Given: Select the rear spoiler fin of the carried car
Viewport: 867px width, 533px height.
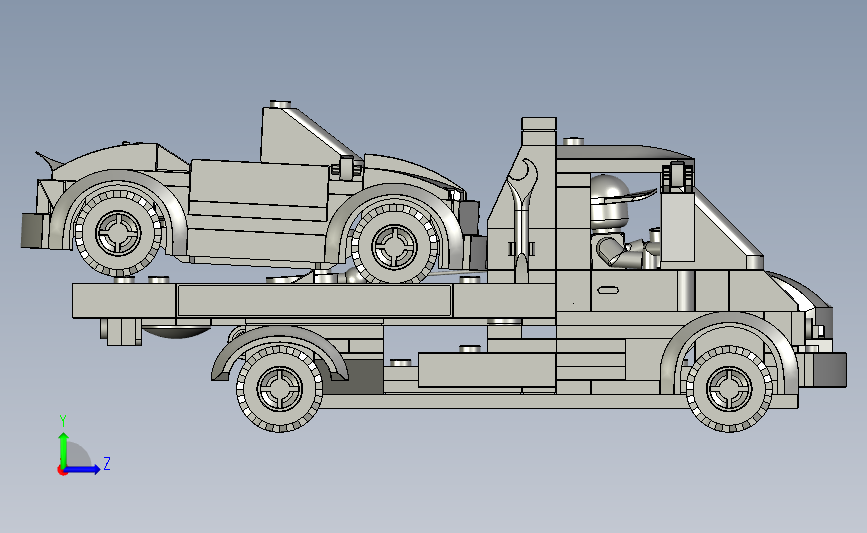Looking at the screenshot, I should pos(49,160).
